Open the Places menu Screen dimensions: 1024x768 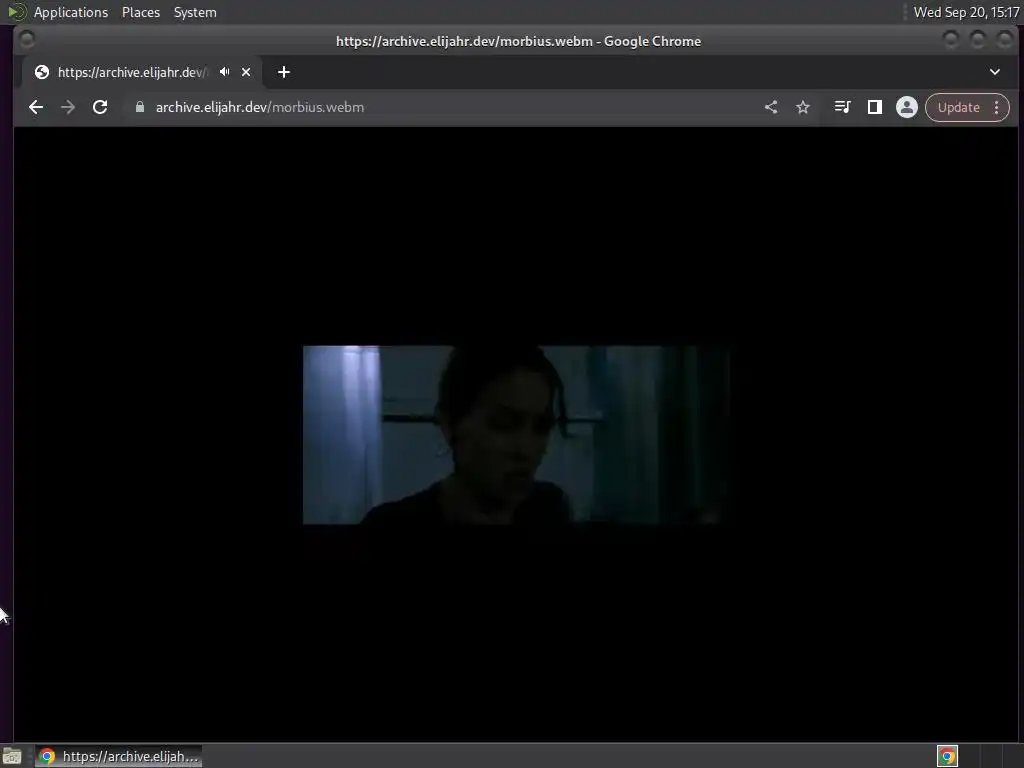(x=141, y=12)
